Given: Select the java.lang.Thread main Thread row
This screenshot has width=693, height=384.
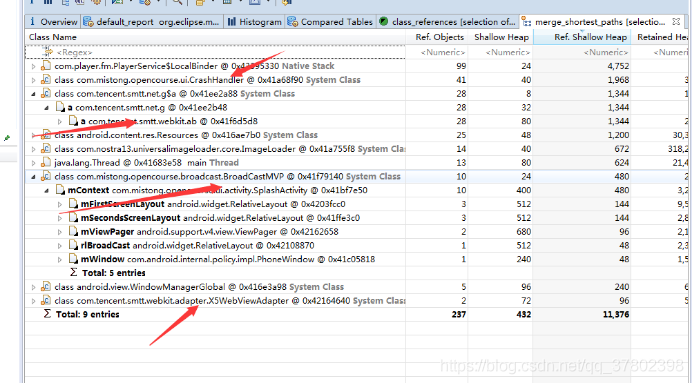Looking at the screenshot, I should point(215,163).
